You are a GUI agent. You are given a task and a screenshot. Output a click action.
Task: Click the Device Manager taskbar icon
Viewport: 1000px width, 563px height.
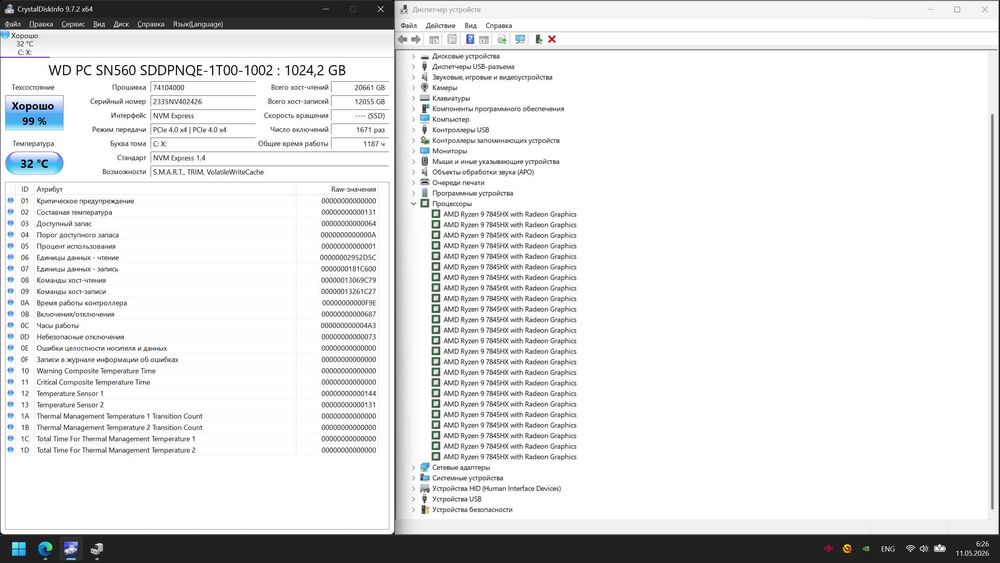click(x=97, y=549)
